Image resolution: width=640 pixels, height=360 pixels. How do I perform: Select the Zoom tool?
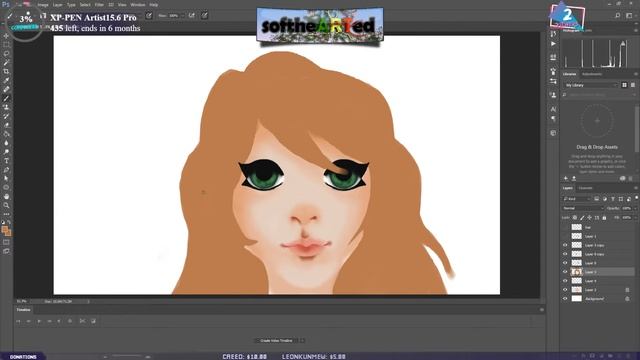point(6,205)
